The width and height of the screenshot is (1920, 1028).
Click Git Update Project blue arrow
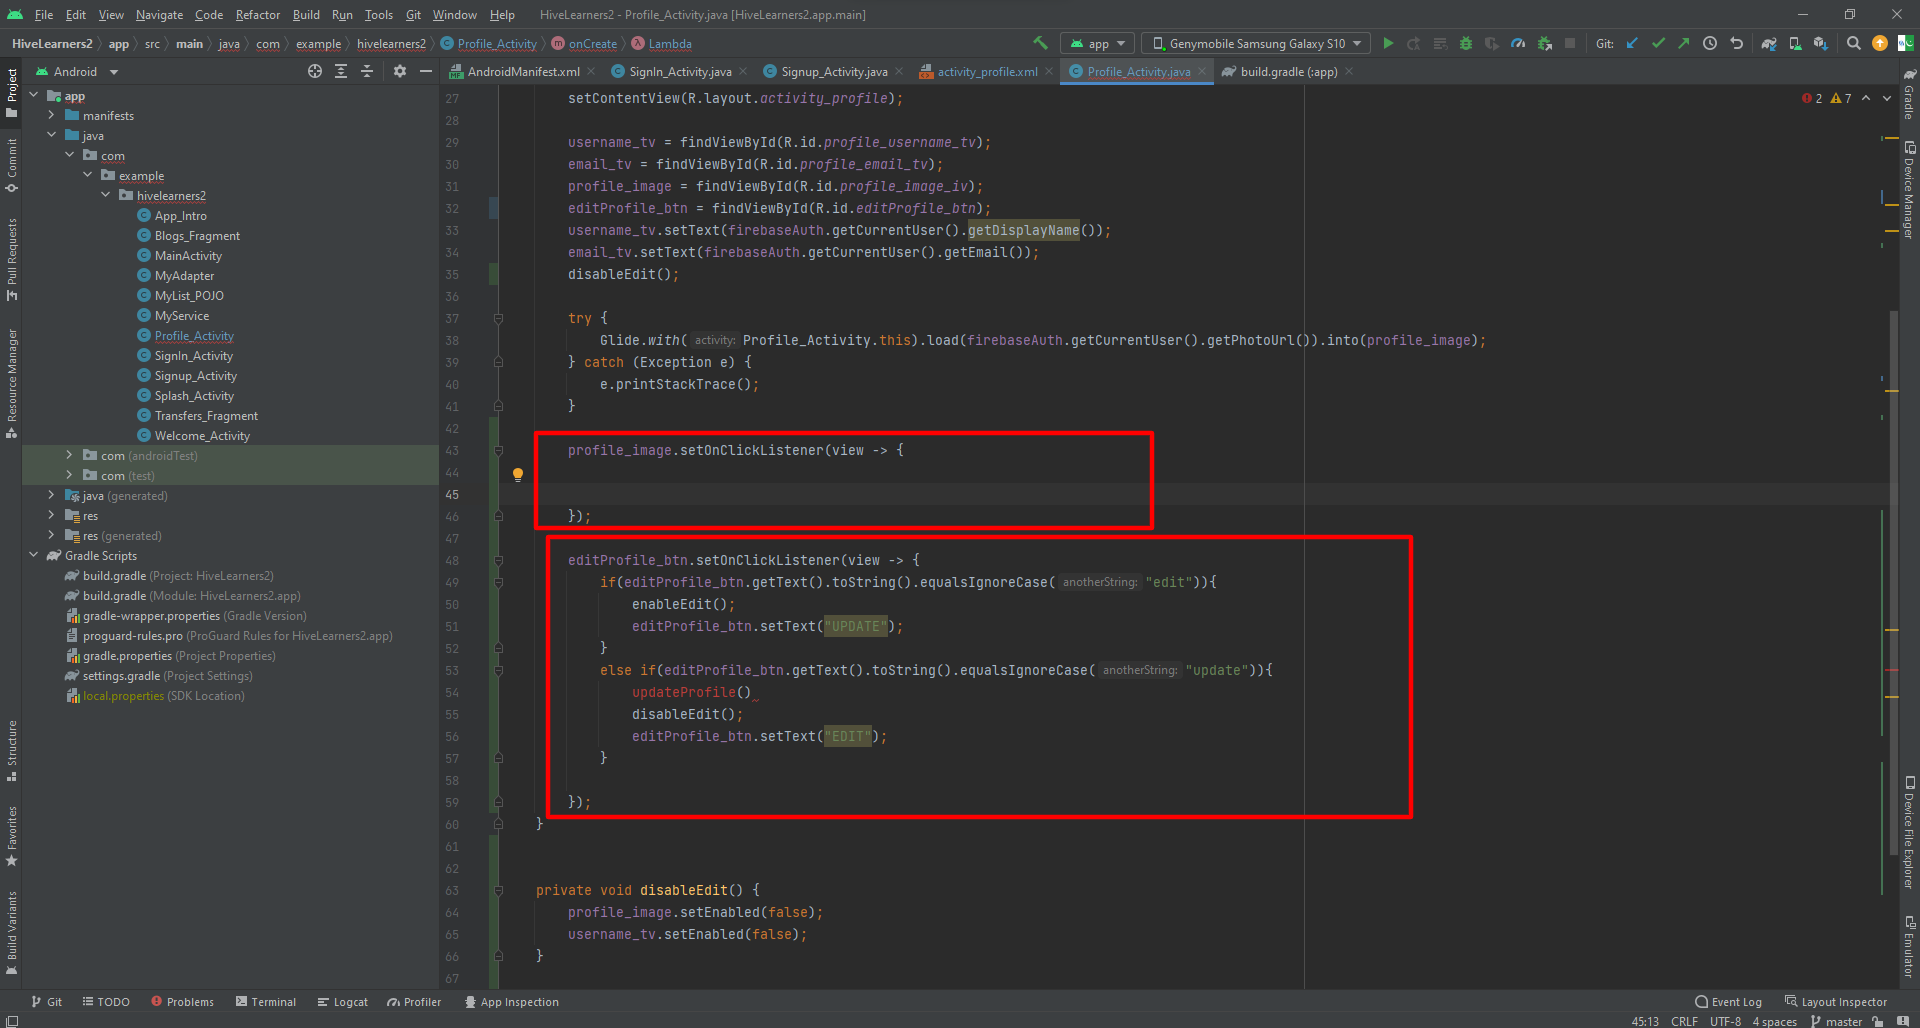tap(1632, 43)
